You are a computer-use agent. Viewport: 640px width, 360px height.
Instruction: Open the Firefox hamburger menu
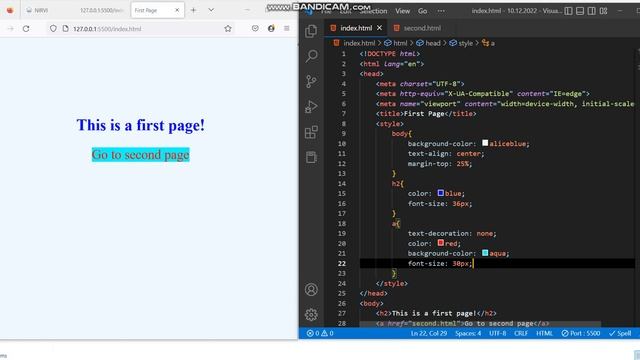[x=287, y=29]
